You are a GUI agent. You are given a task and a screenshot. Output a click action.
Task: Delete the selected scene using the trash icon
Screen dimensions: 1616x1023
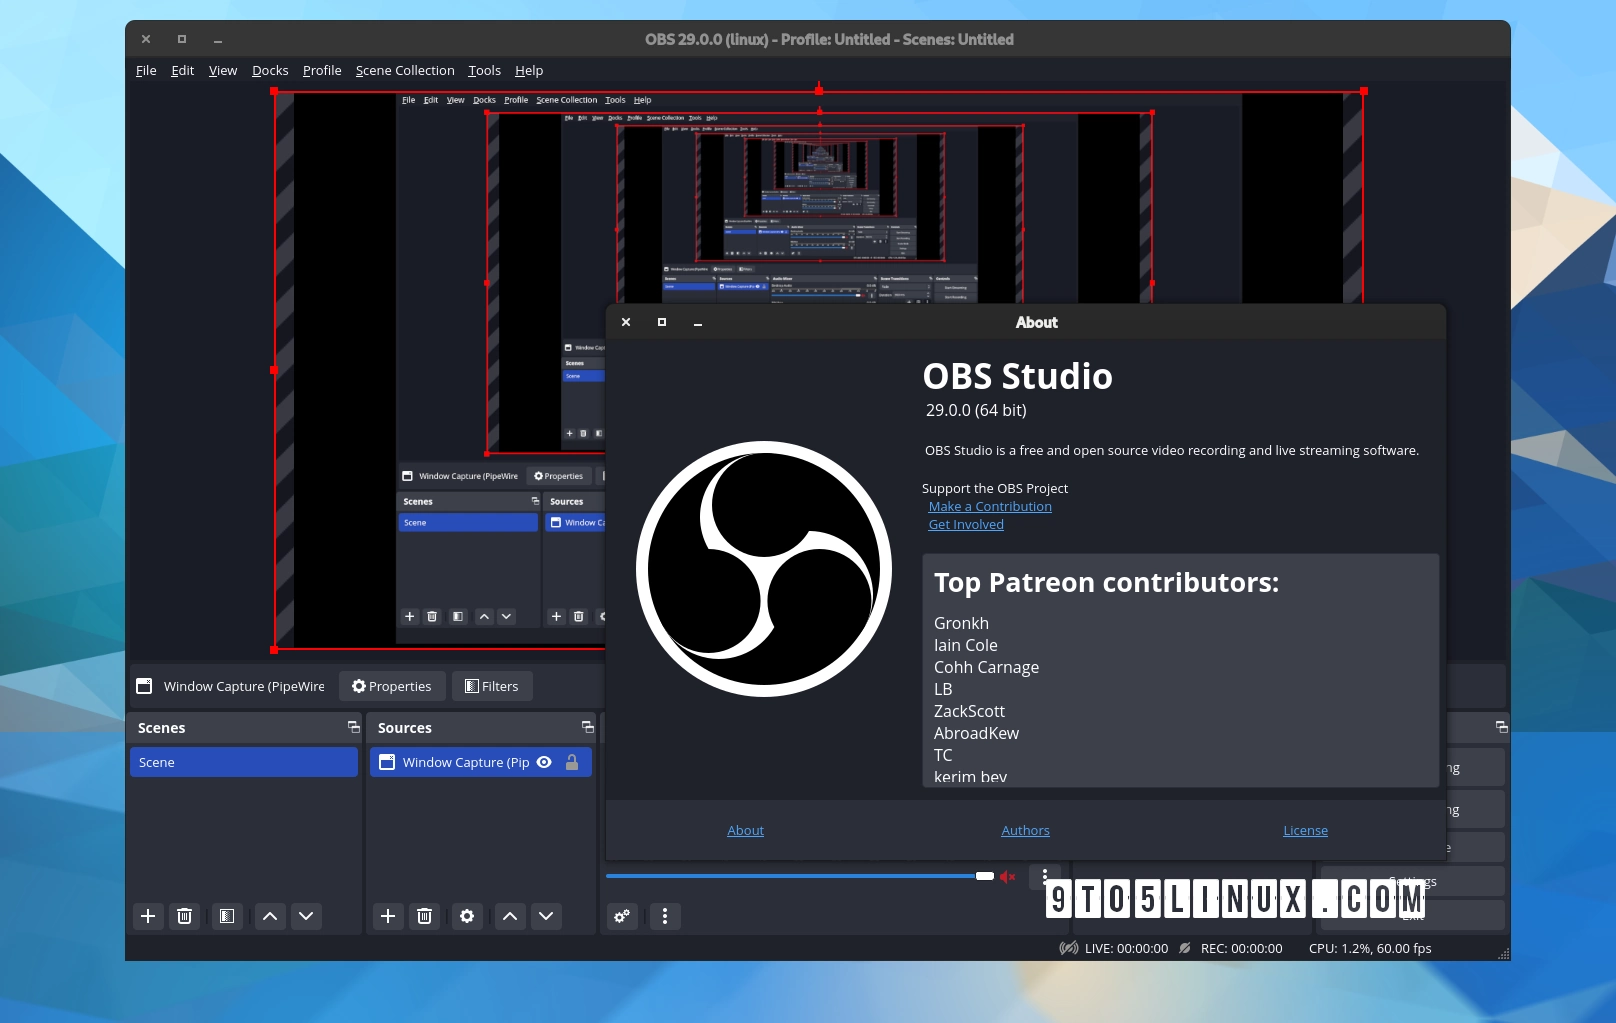tap(184, 916)
